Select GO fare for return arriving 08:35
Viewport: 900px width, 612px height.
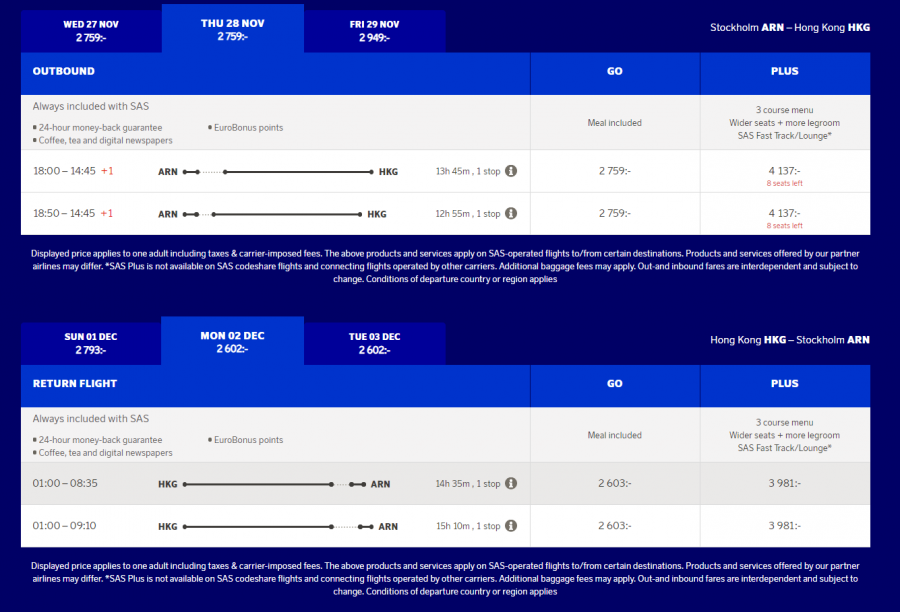(615, 483)
